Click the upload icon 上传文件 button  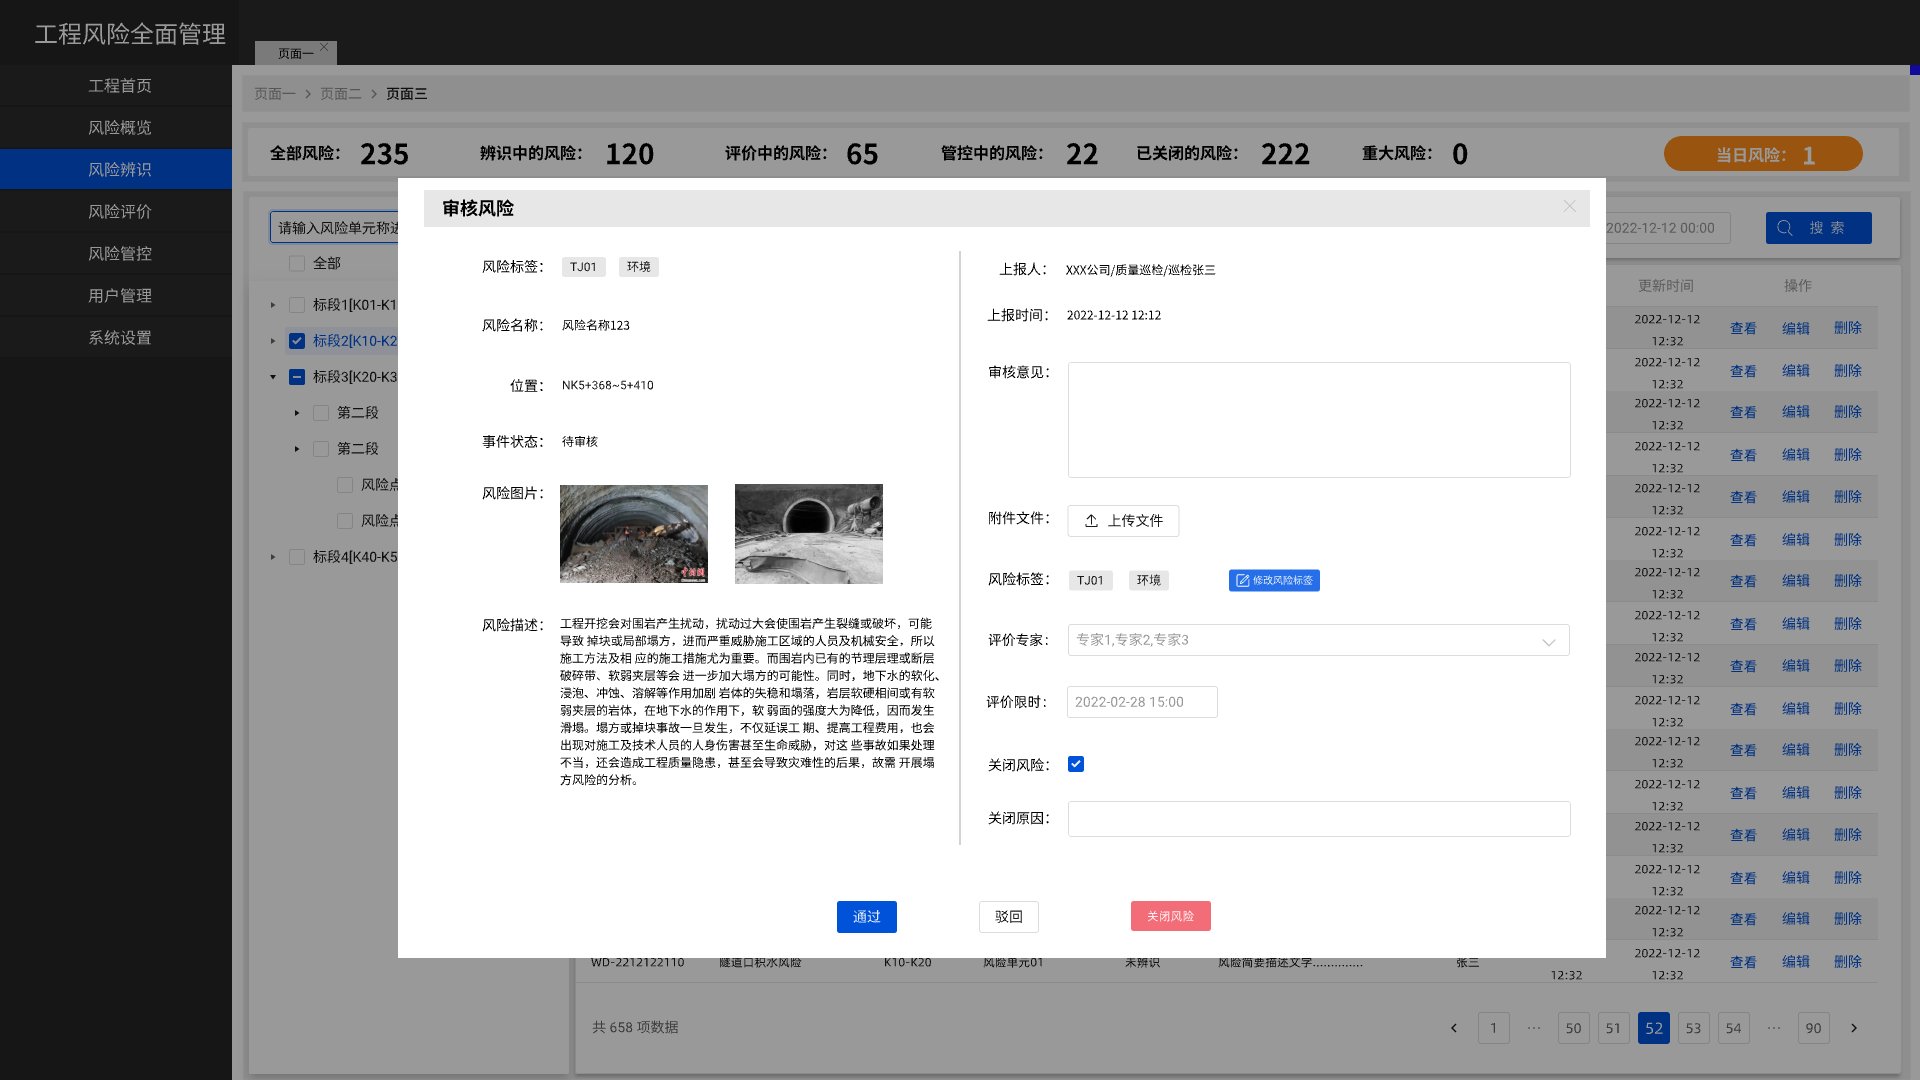(x=1123, y=521)
